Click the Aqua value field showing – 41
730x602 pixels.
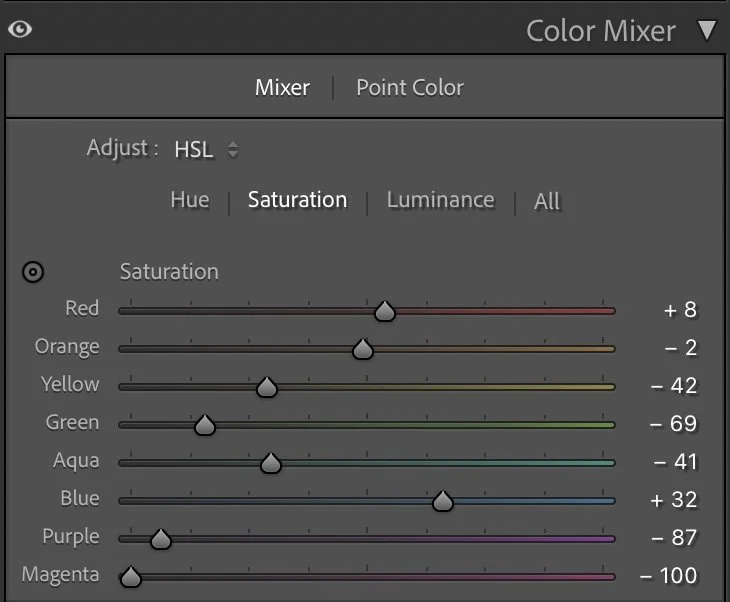pyautogui.click(x=675, y=462)
